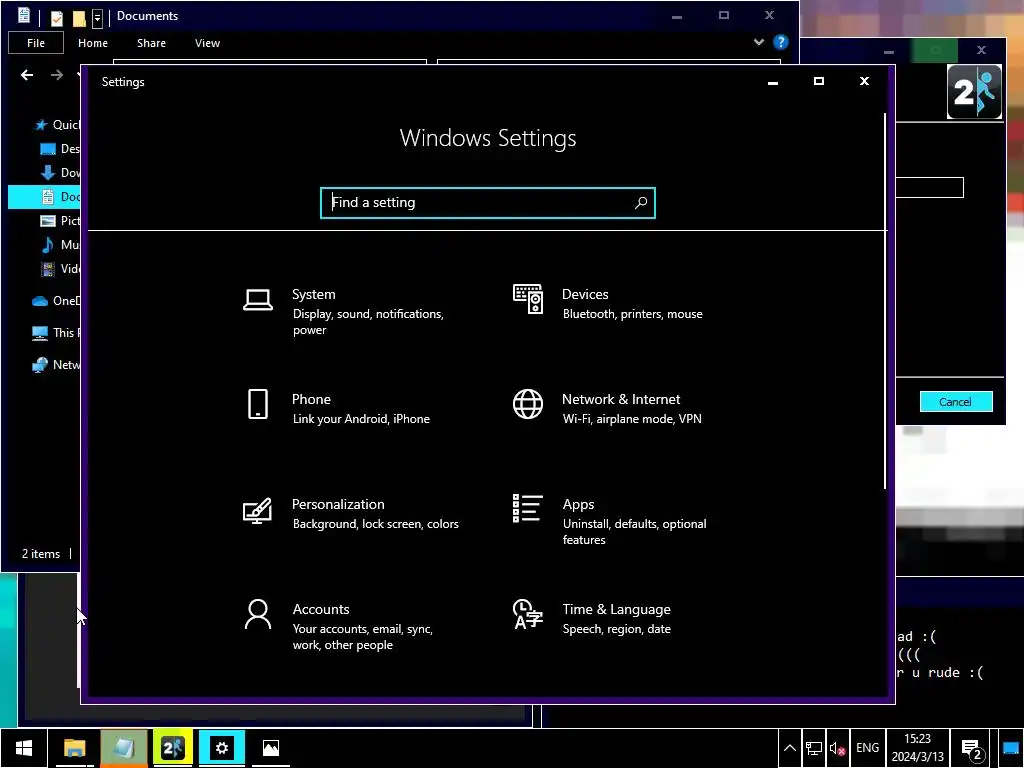The width and height of the screenshot is (1024, 768).
Task: Open the Photos app on taskbar
Action: click(270, 748)
